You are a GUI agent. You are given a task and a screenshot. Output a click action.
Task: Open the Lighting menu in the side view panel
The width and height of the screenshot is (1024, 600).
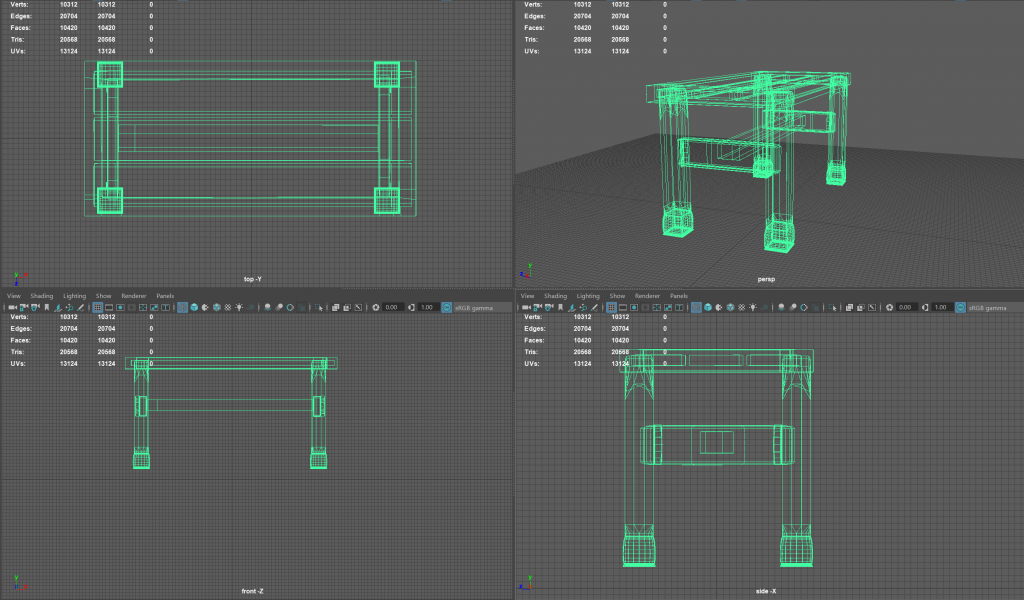[588, 296]
